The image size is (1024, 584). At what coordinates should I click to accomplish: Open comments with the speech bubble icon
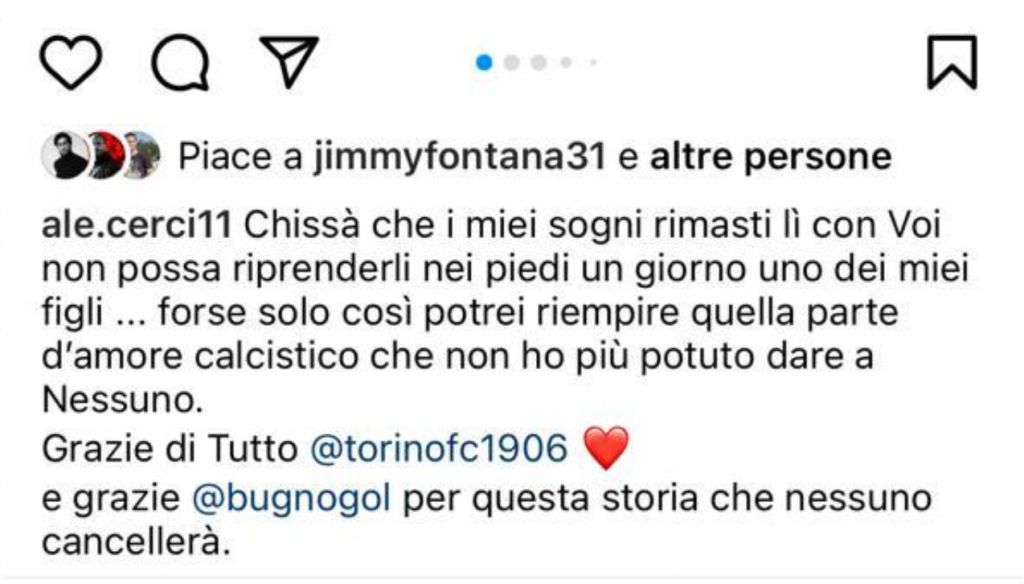(x=180, y=63)
